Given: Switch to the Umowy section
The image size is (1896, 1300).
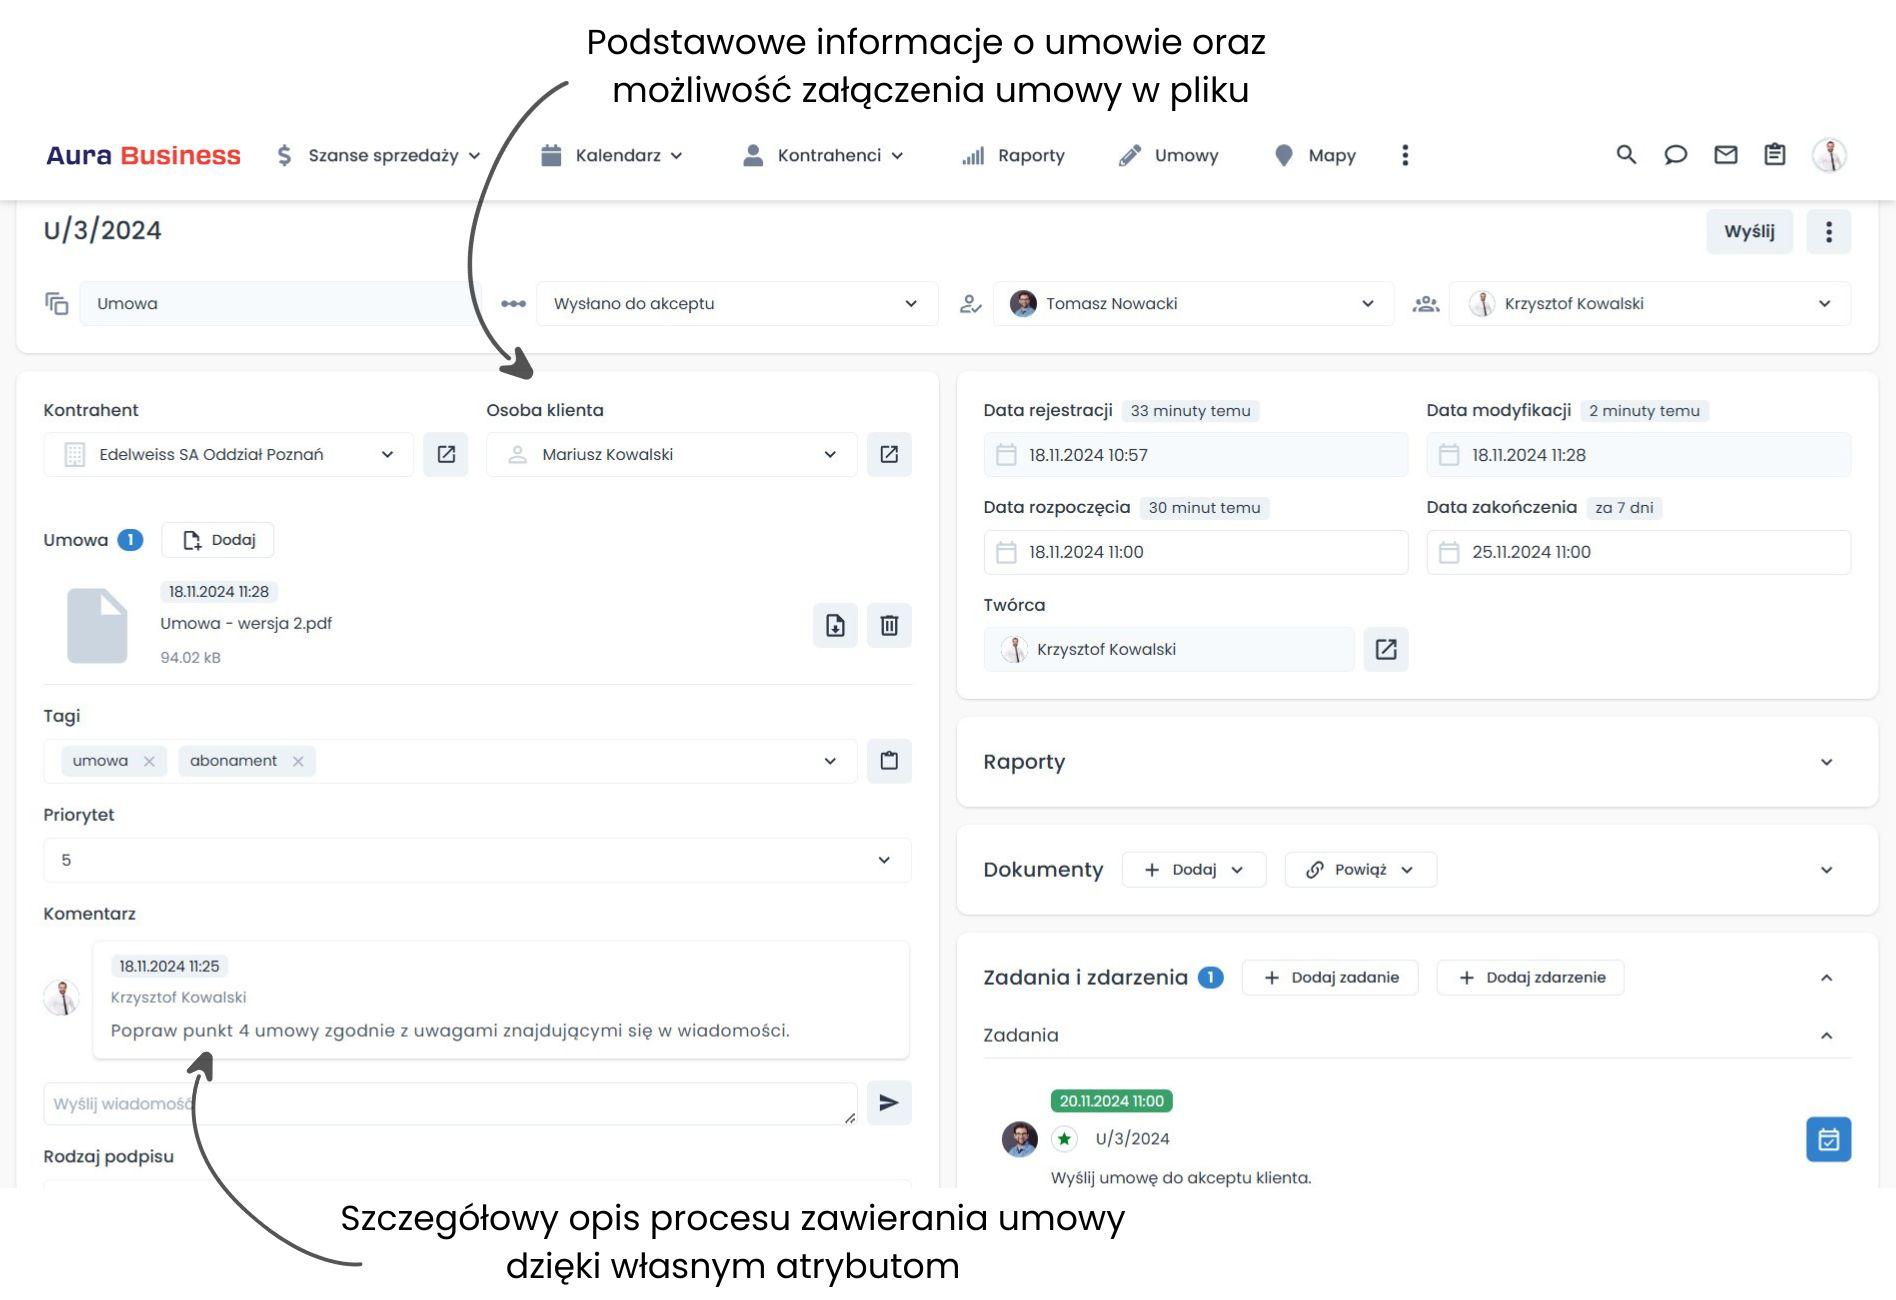Looking at the screenshot, I should pos(1186,155).
